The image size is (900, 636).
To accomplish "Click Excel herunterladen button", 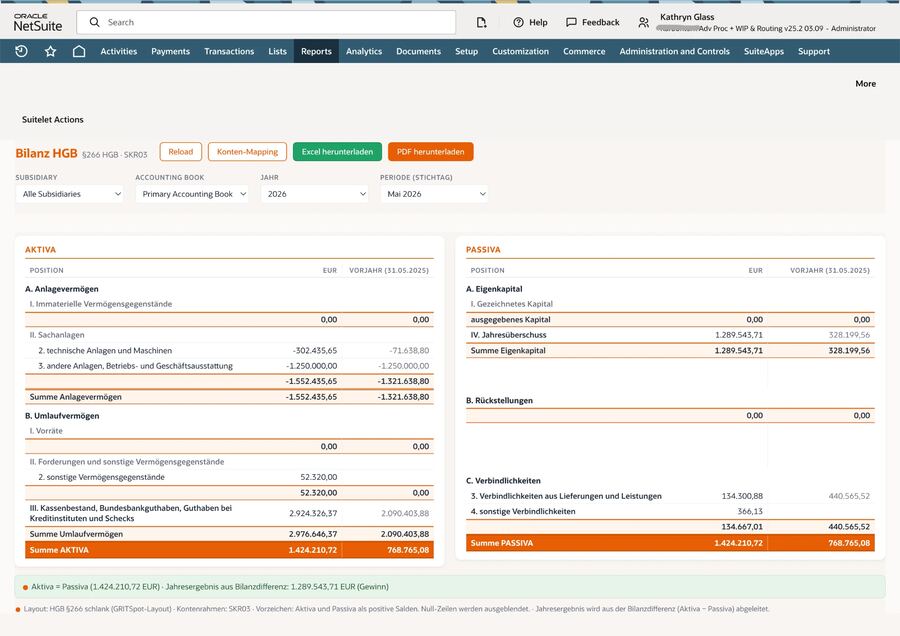I will point(338,152).
